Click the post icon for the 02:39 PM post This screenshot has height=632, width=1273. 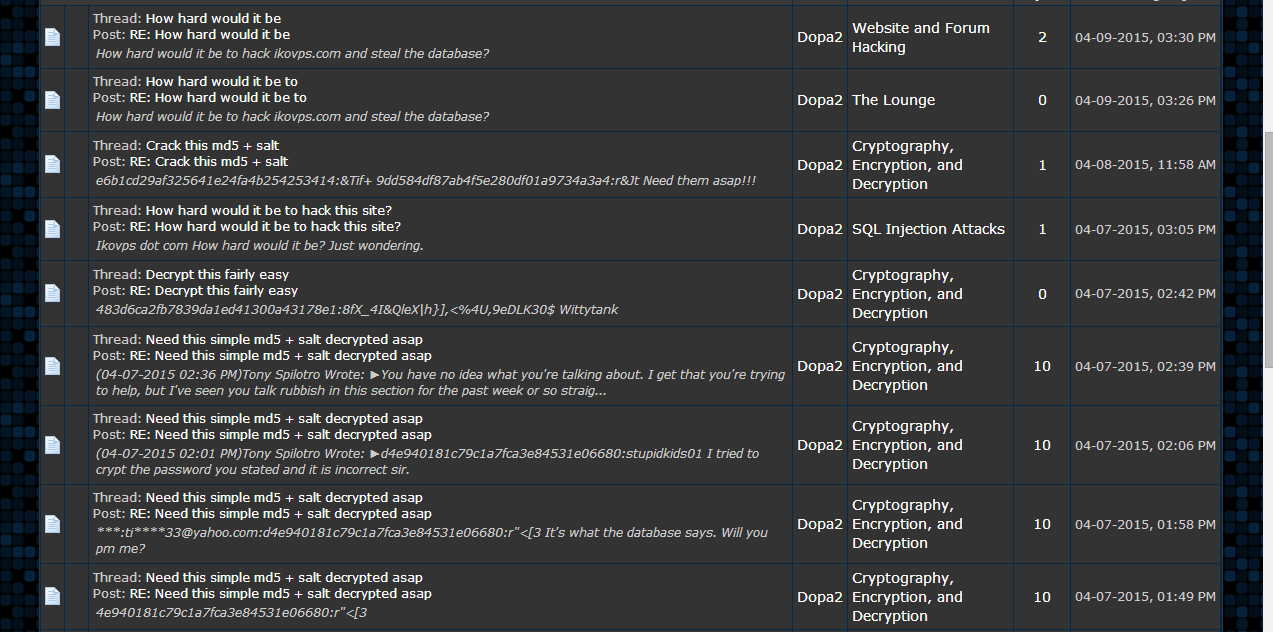pyautogui.click(x=52, y=366)
